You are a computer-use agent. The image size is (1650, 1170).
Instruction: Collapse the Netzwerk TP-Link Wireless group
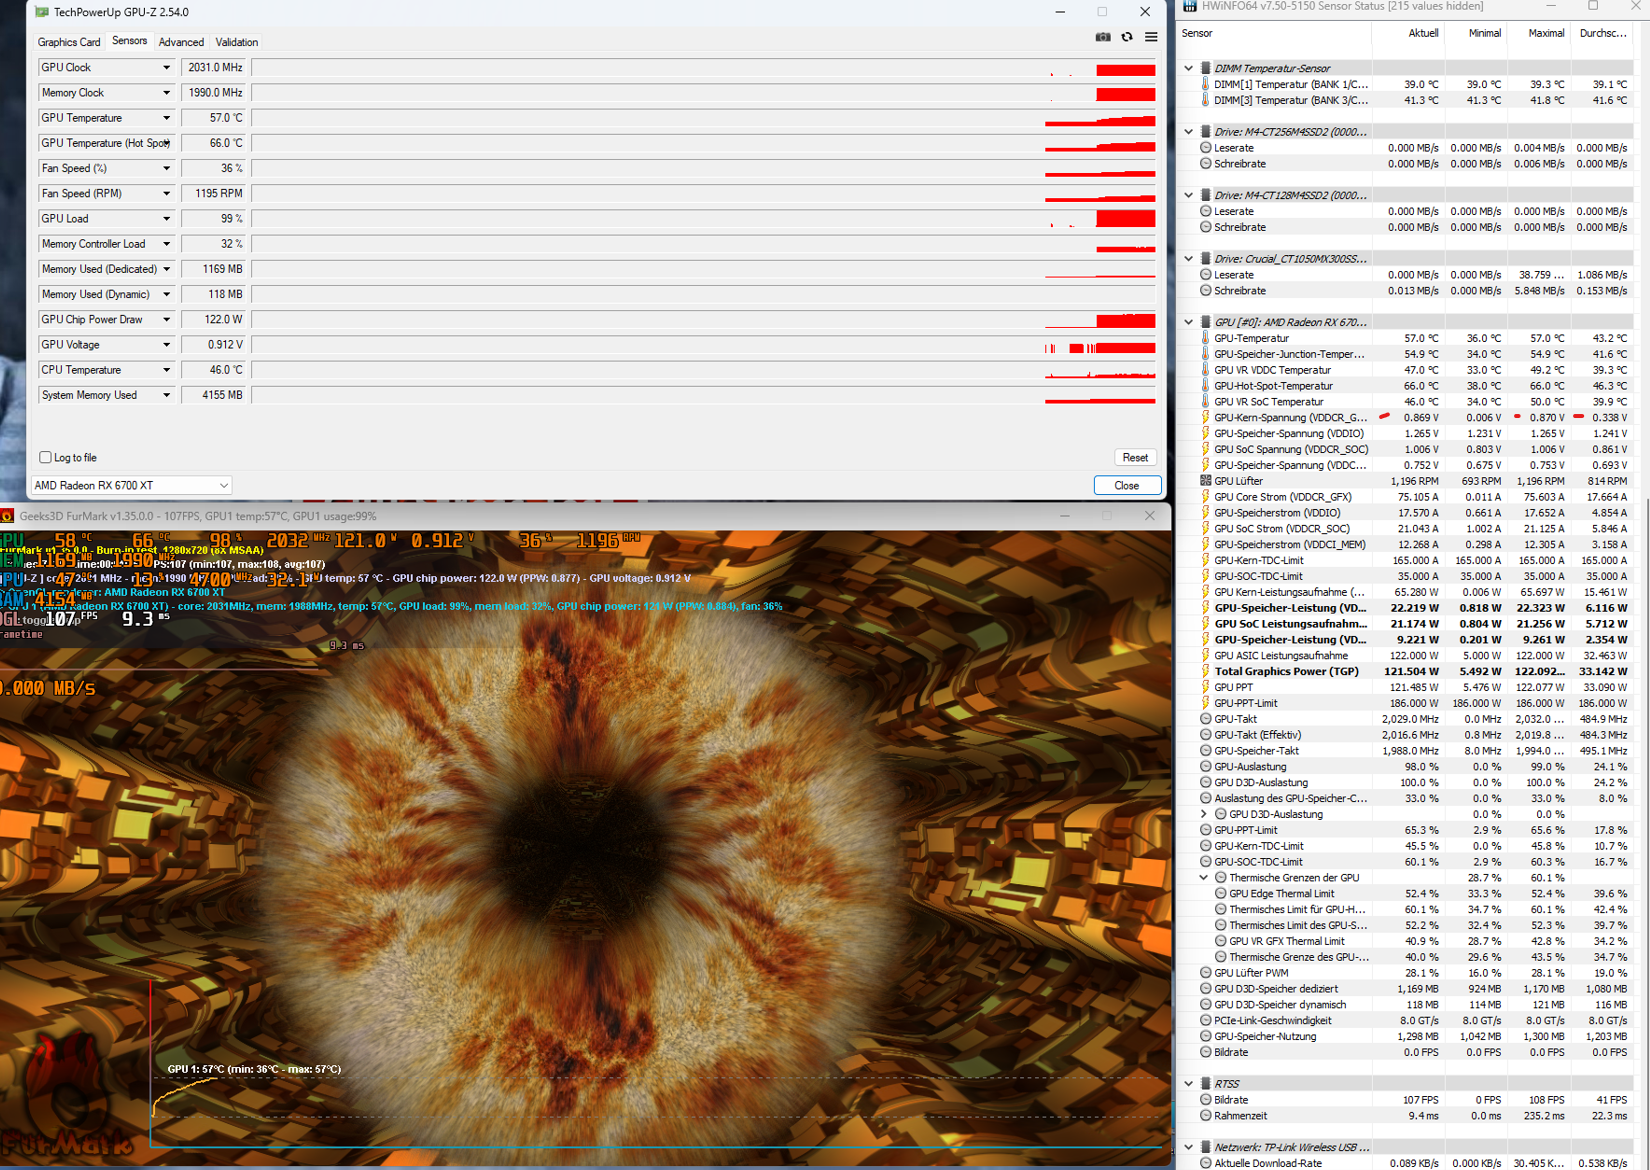(x=1189, y=1147)
